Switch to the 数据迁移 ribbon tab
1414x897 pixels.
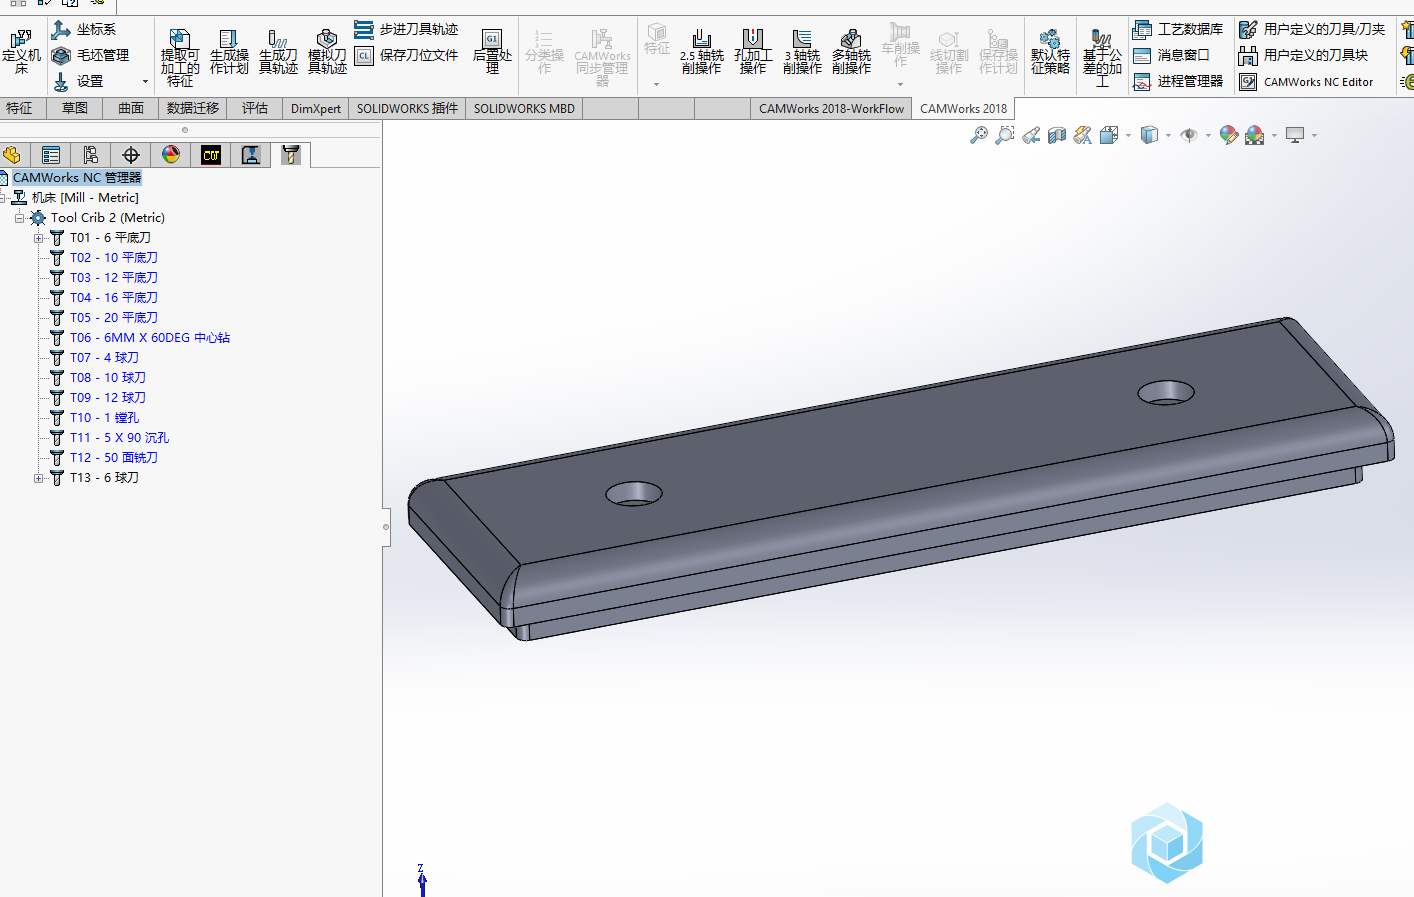(x=193, y=108)
